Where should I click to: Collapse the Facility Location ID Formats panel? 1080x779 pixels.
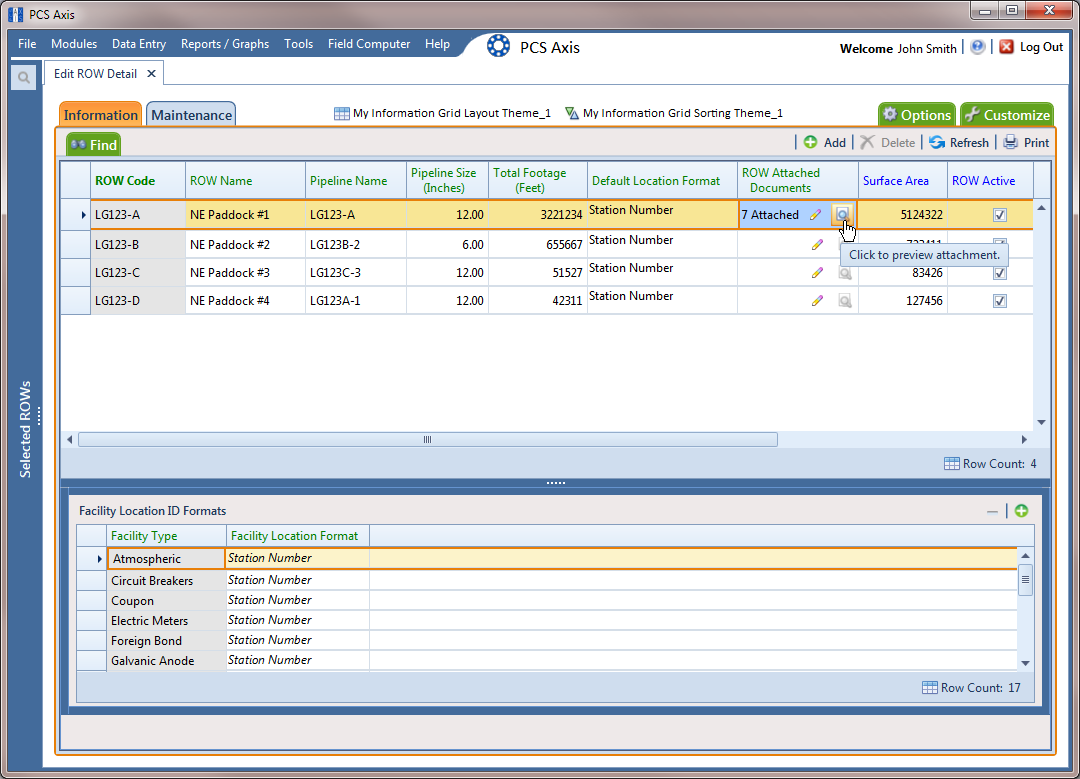(993, 511)
